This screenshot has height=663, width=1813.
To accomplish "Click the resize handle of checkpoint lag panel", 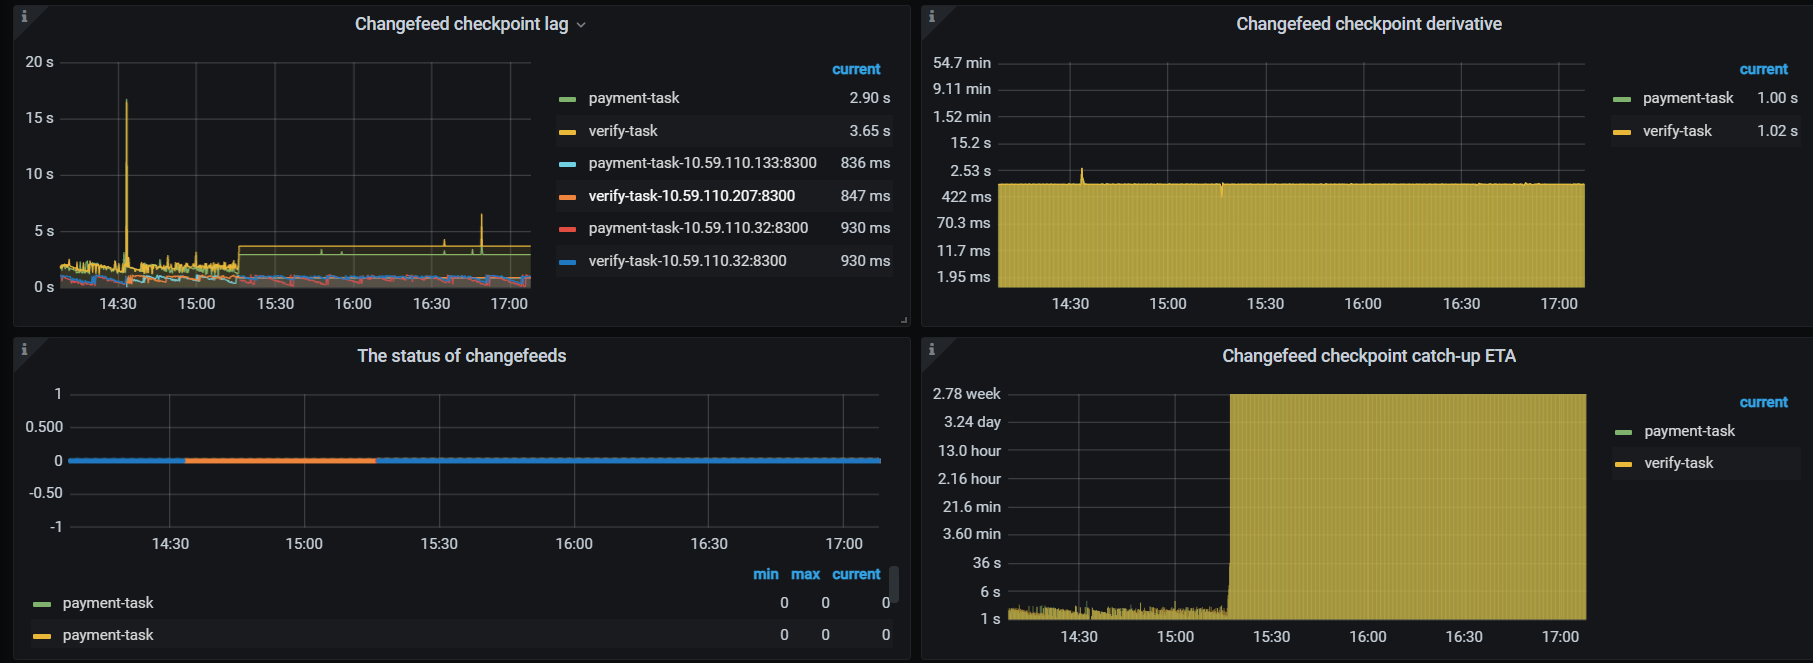I will pos(904,320).
